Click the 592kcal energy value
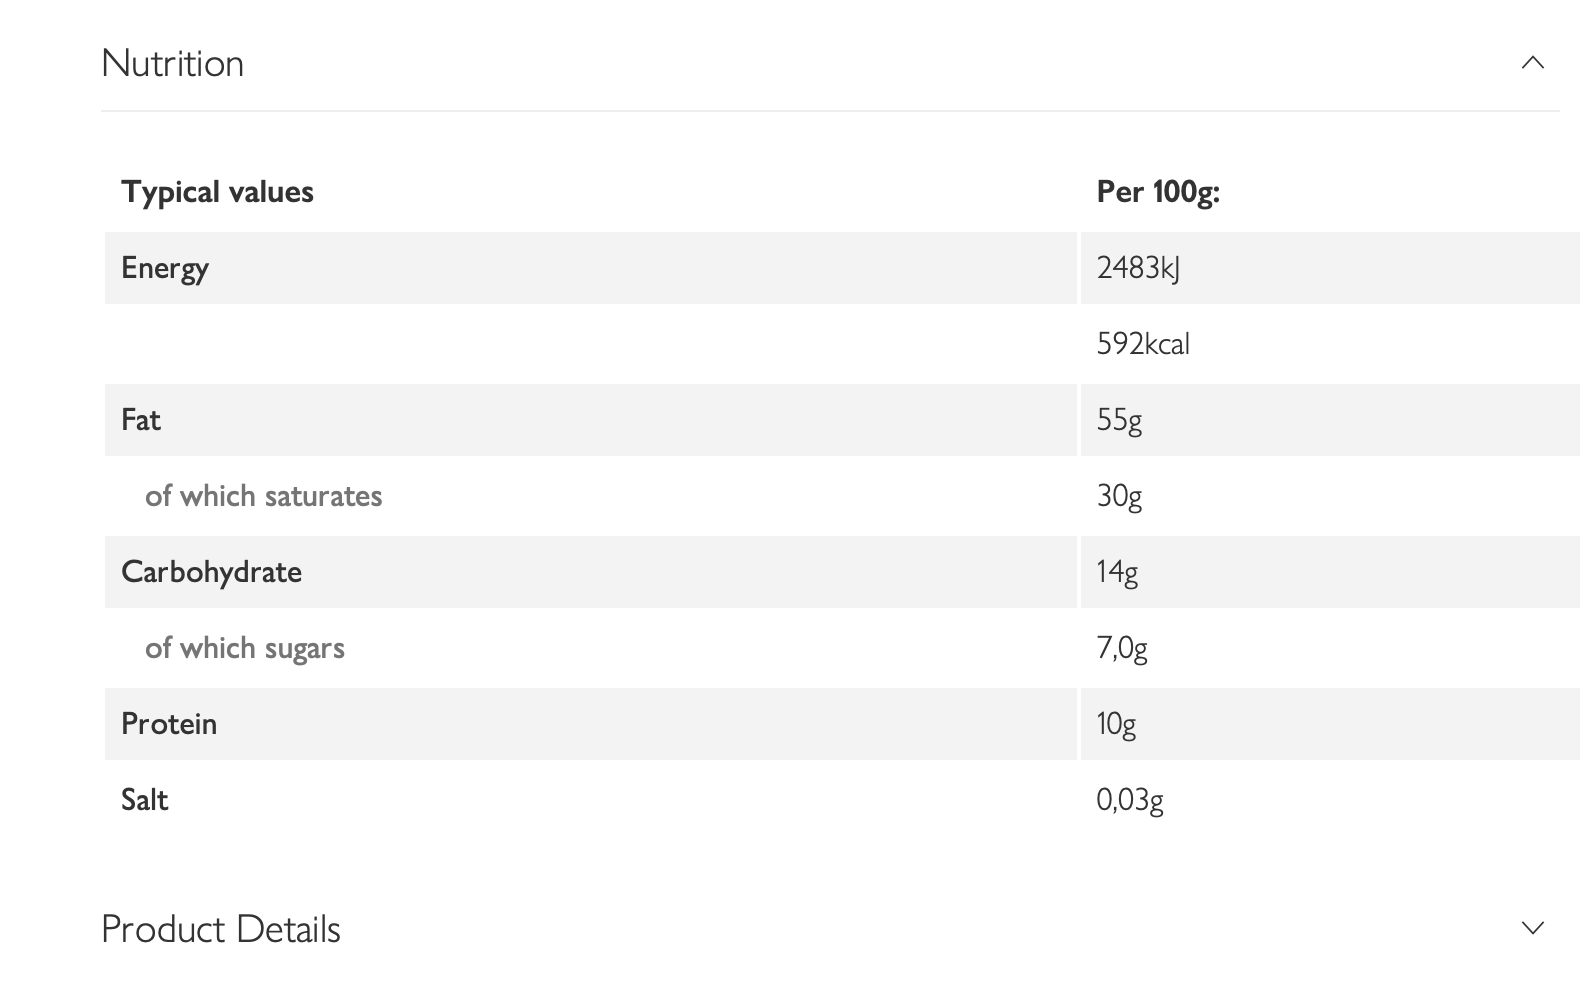 1143,344
